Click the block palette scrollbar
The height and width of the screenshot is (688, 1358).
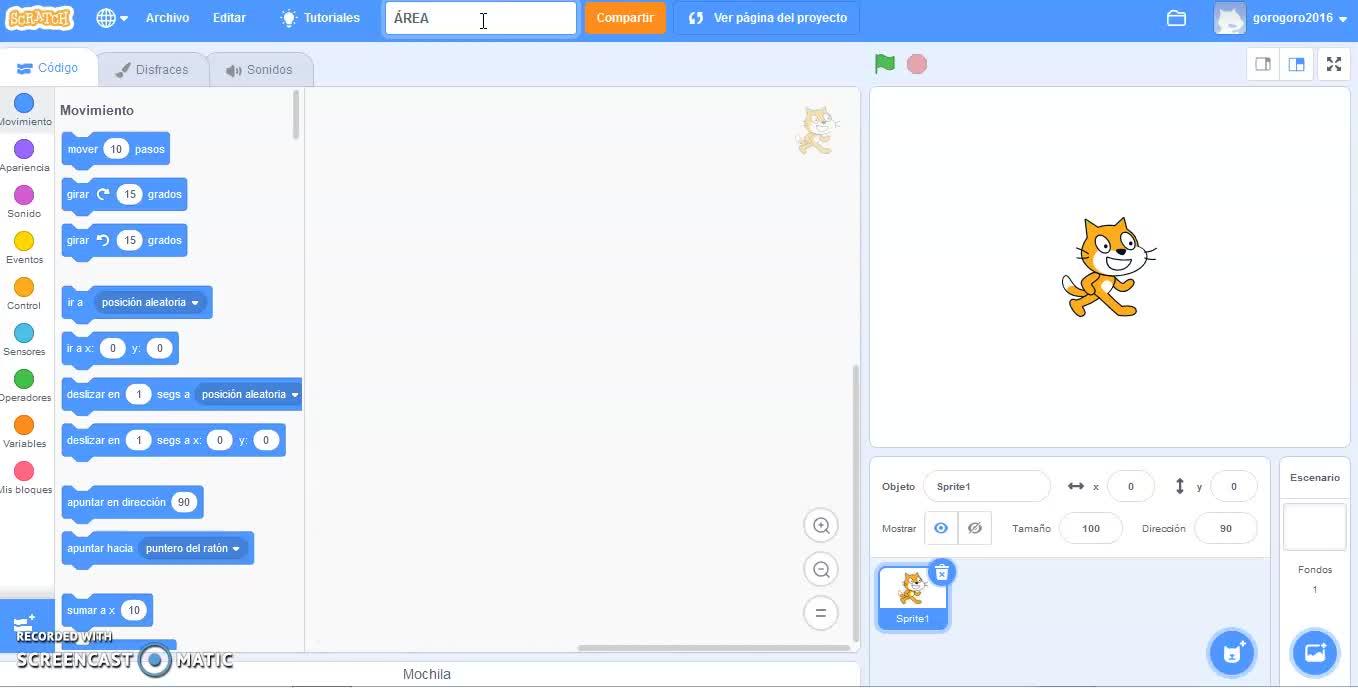(296, 115)
